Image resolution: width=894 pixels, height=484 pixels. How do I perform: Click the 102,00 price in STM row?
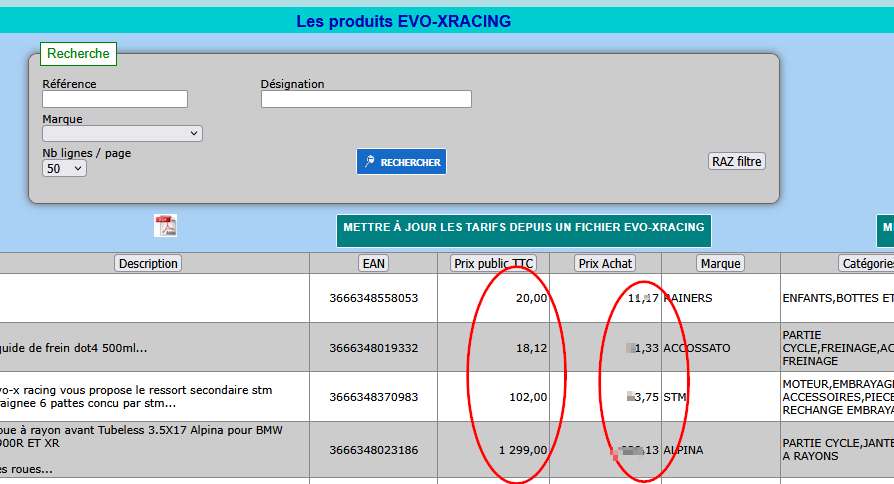click(x=528, y=397)
